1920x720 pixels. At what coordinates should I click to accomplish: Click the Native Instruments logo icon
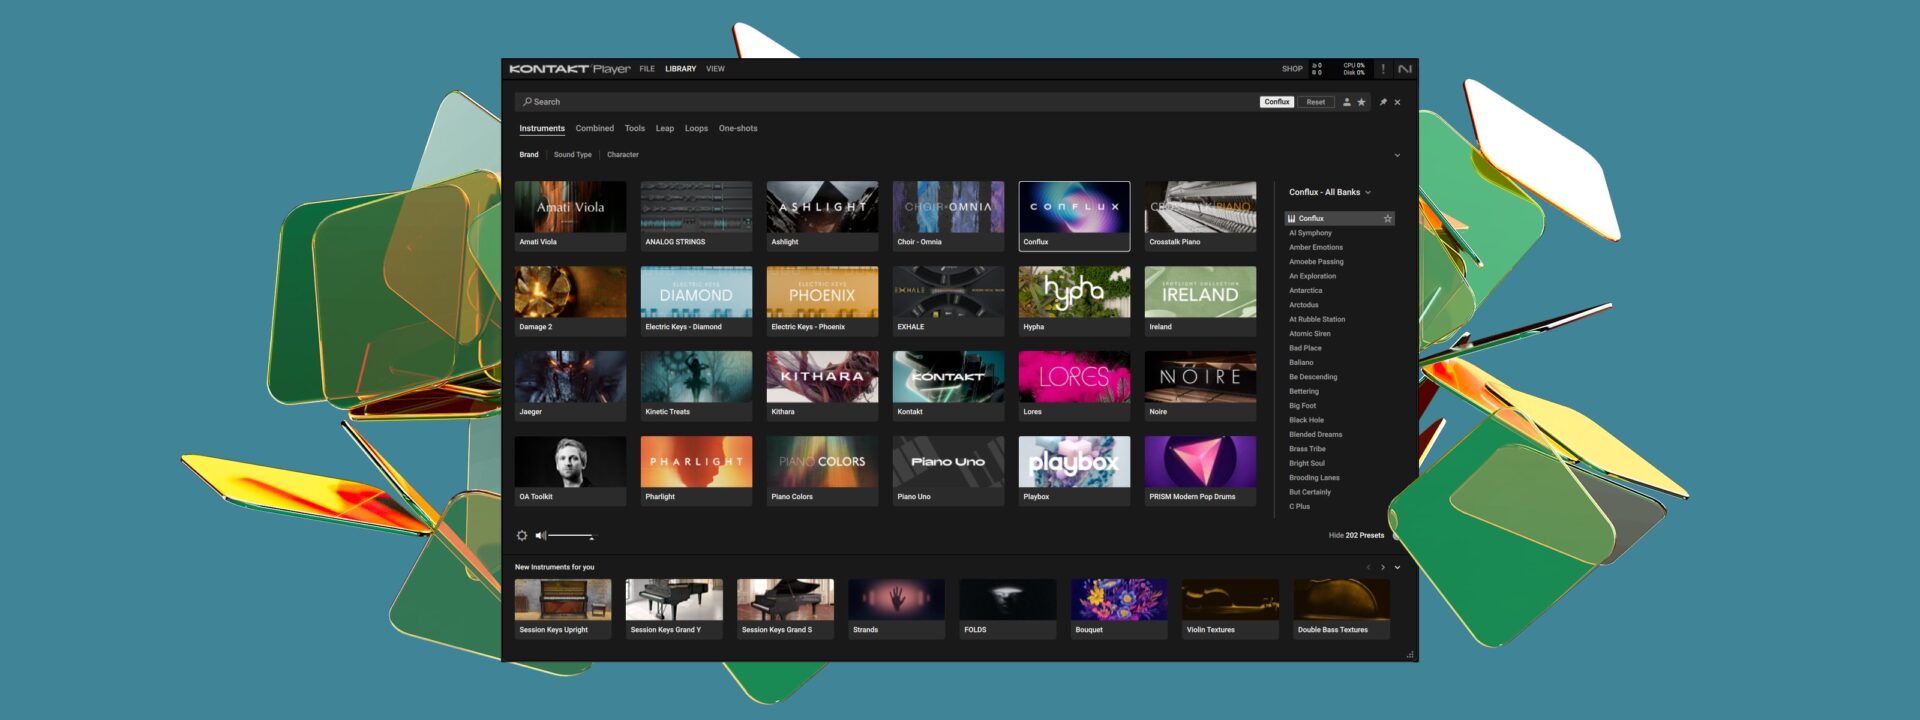[1405, 69]
